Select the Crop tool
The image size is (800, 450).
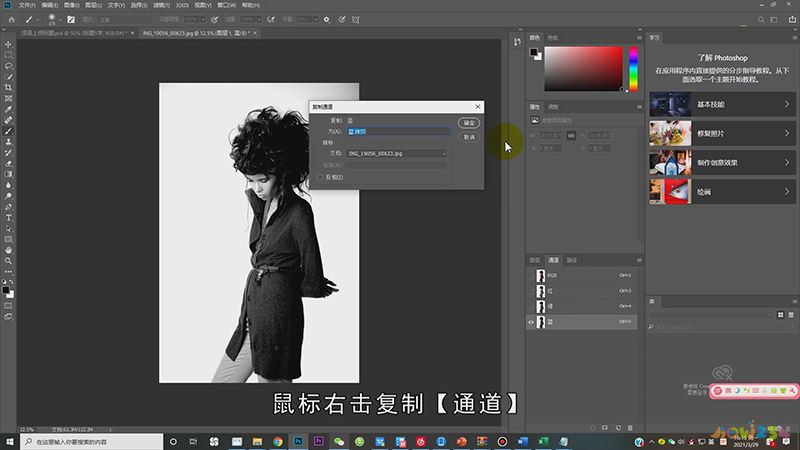click(8, 88)
